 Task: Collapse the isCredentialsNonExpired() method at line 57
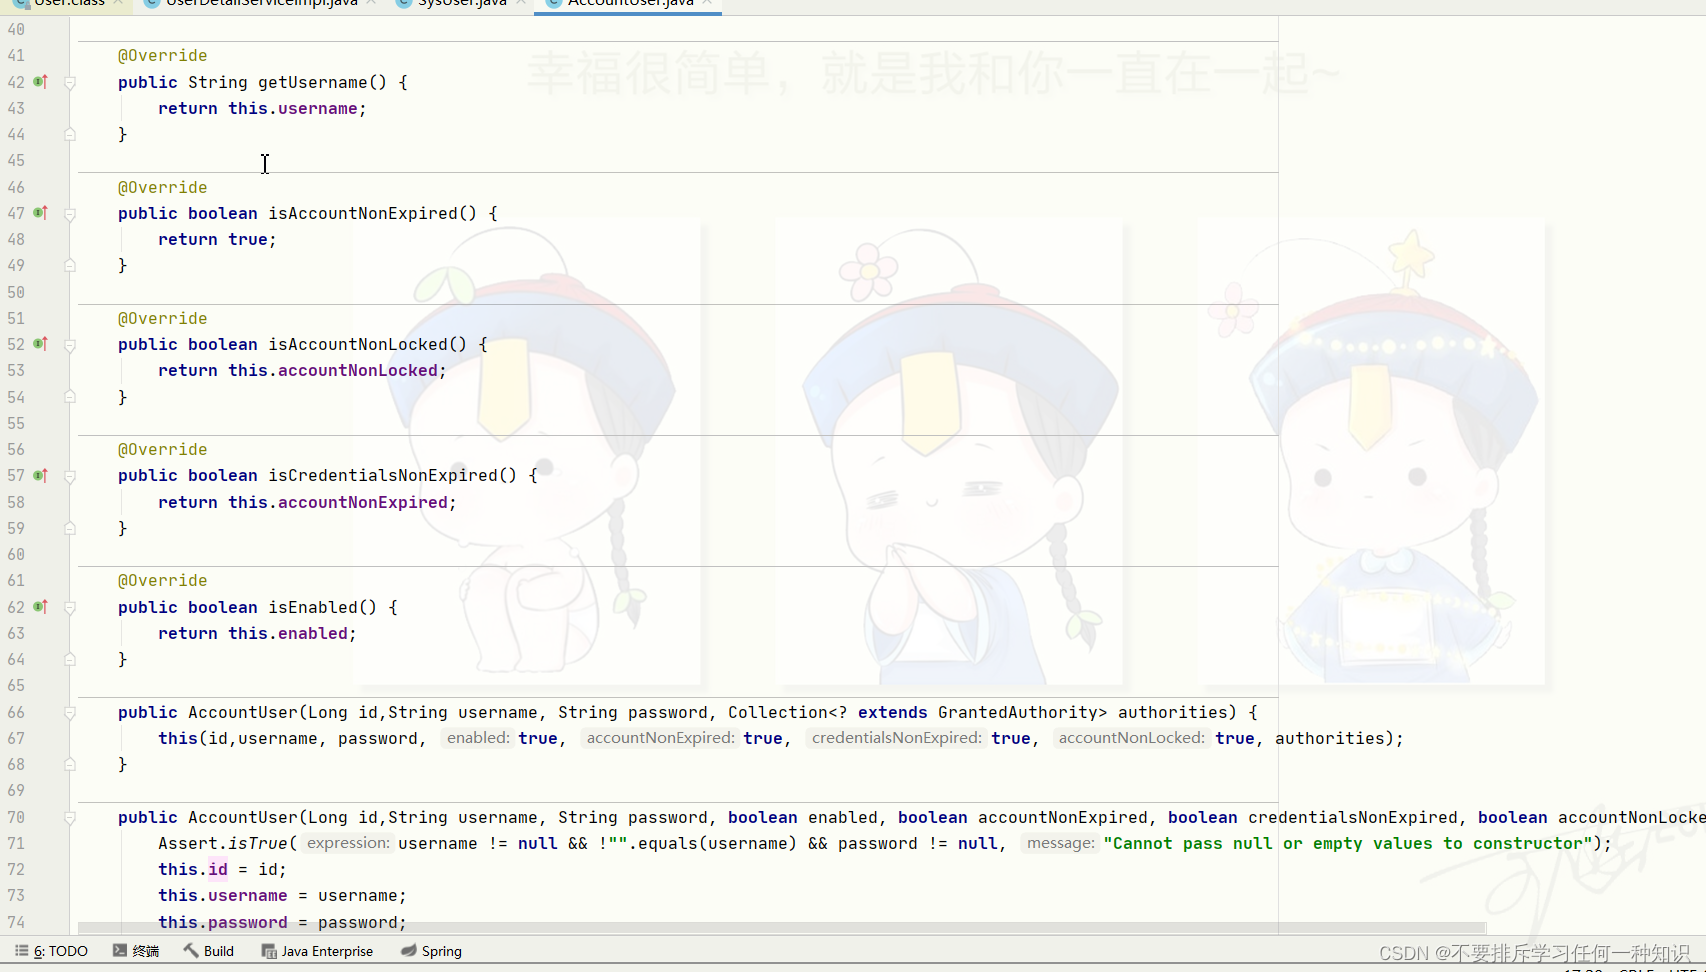click(70, 476)
